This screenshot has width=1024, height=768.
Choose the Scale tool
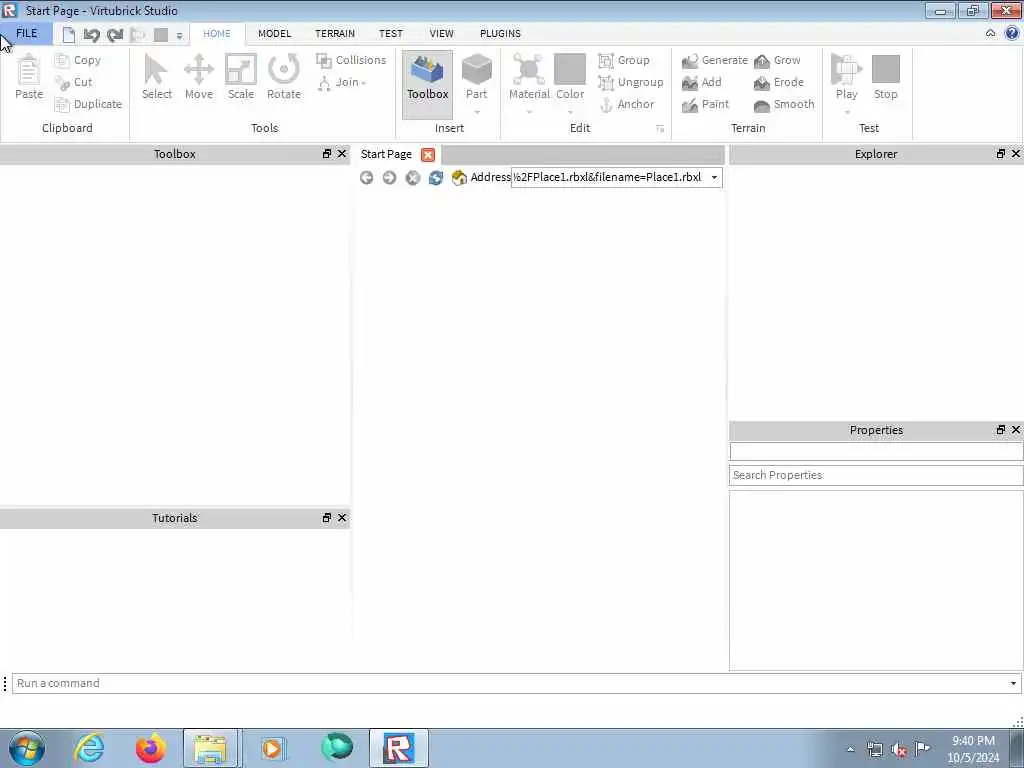click(x=240, y=77)
